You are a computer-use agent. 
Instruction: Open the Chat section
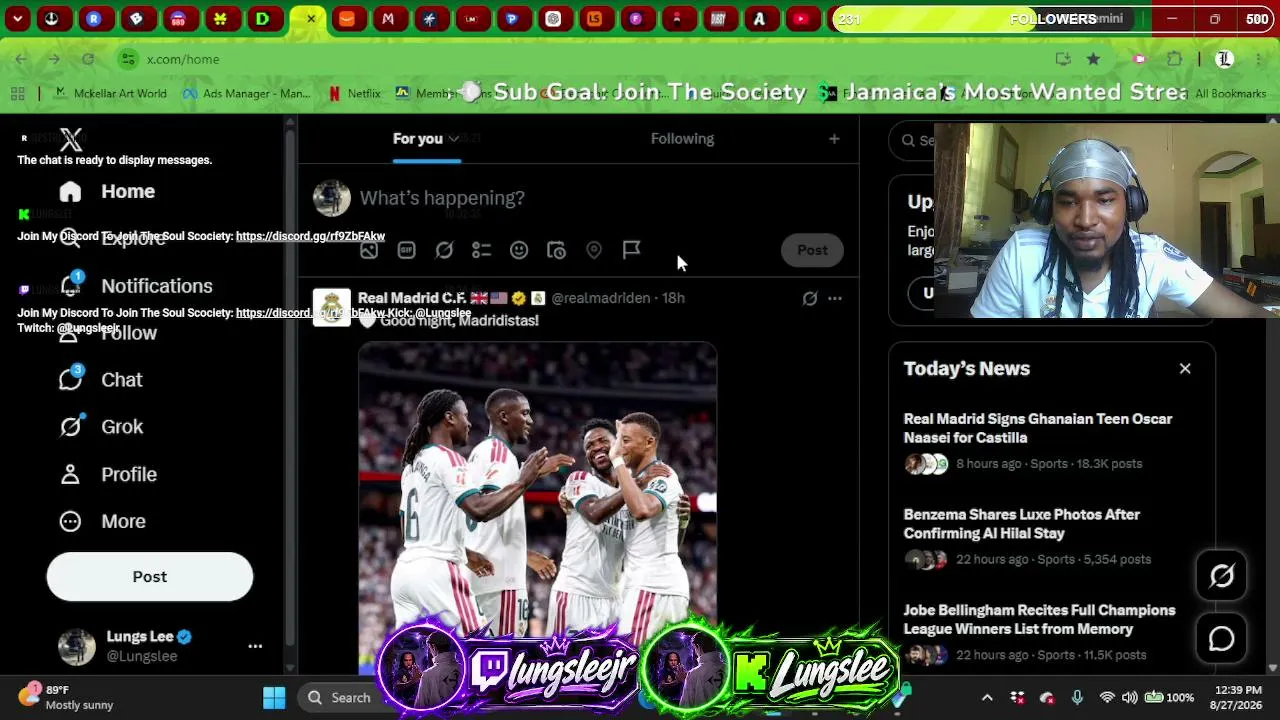pos(101,380)
